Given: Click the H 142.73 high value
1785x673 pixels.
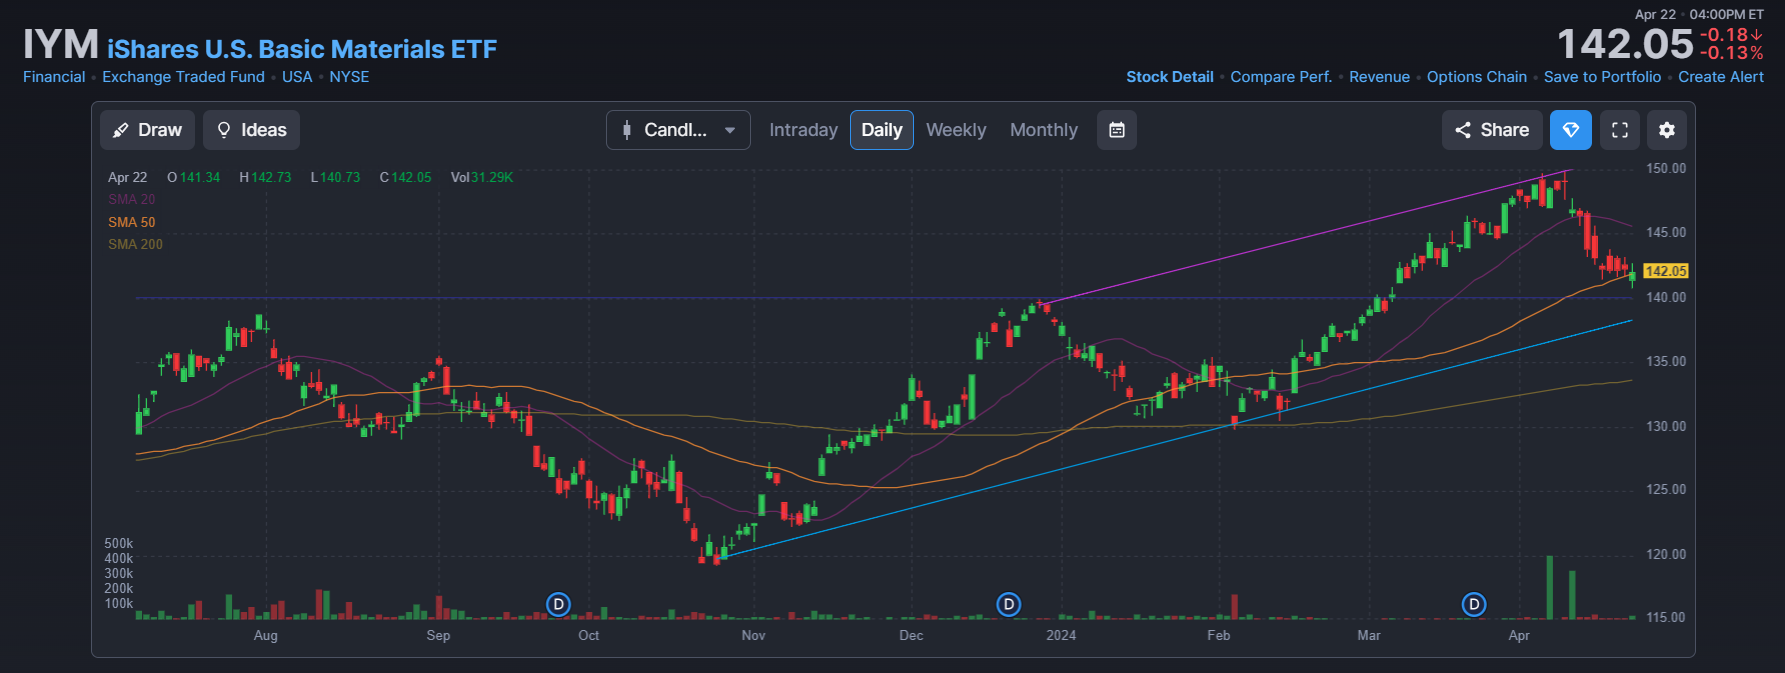Looking at the screenshot, I should tap(265, 177).
